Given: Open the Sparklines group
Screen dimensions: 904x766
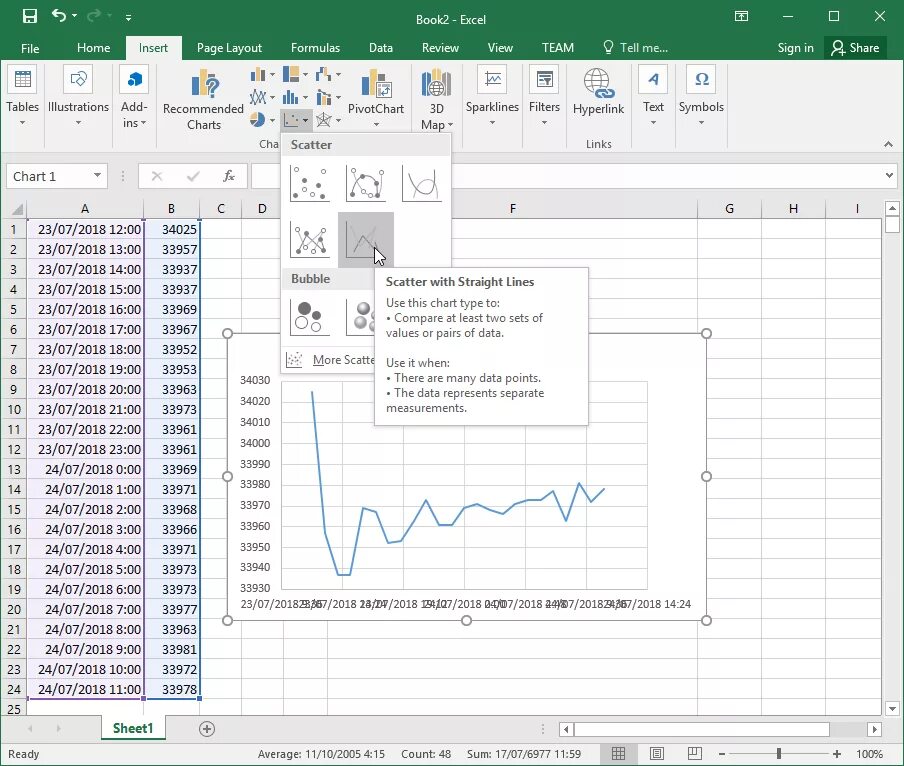Looking at the screenshot, I should (x=492, y=96).
